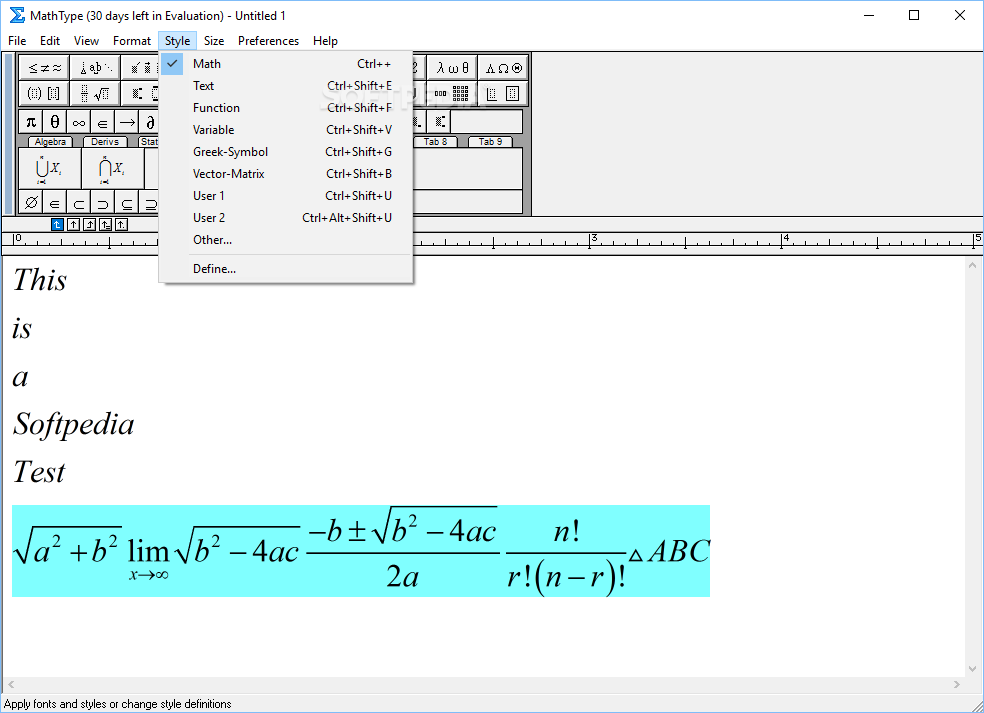The height and width of the screenshot is (713, 984).
Task: Open the boxes templates palette
Action: (x=503, y=94)
